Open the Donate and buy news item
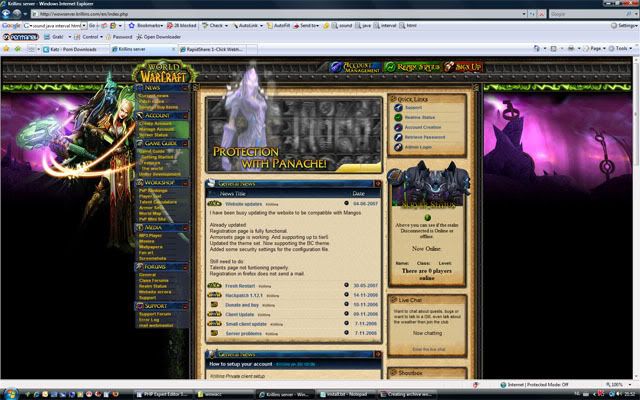 (242, 305)
